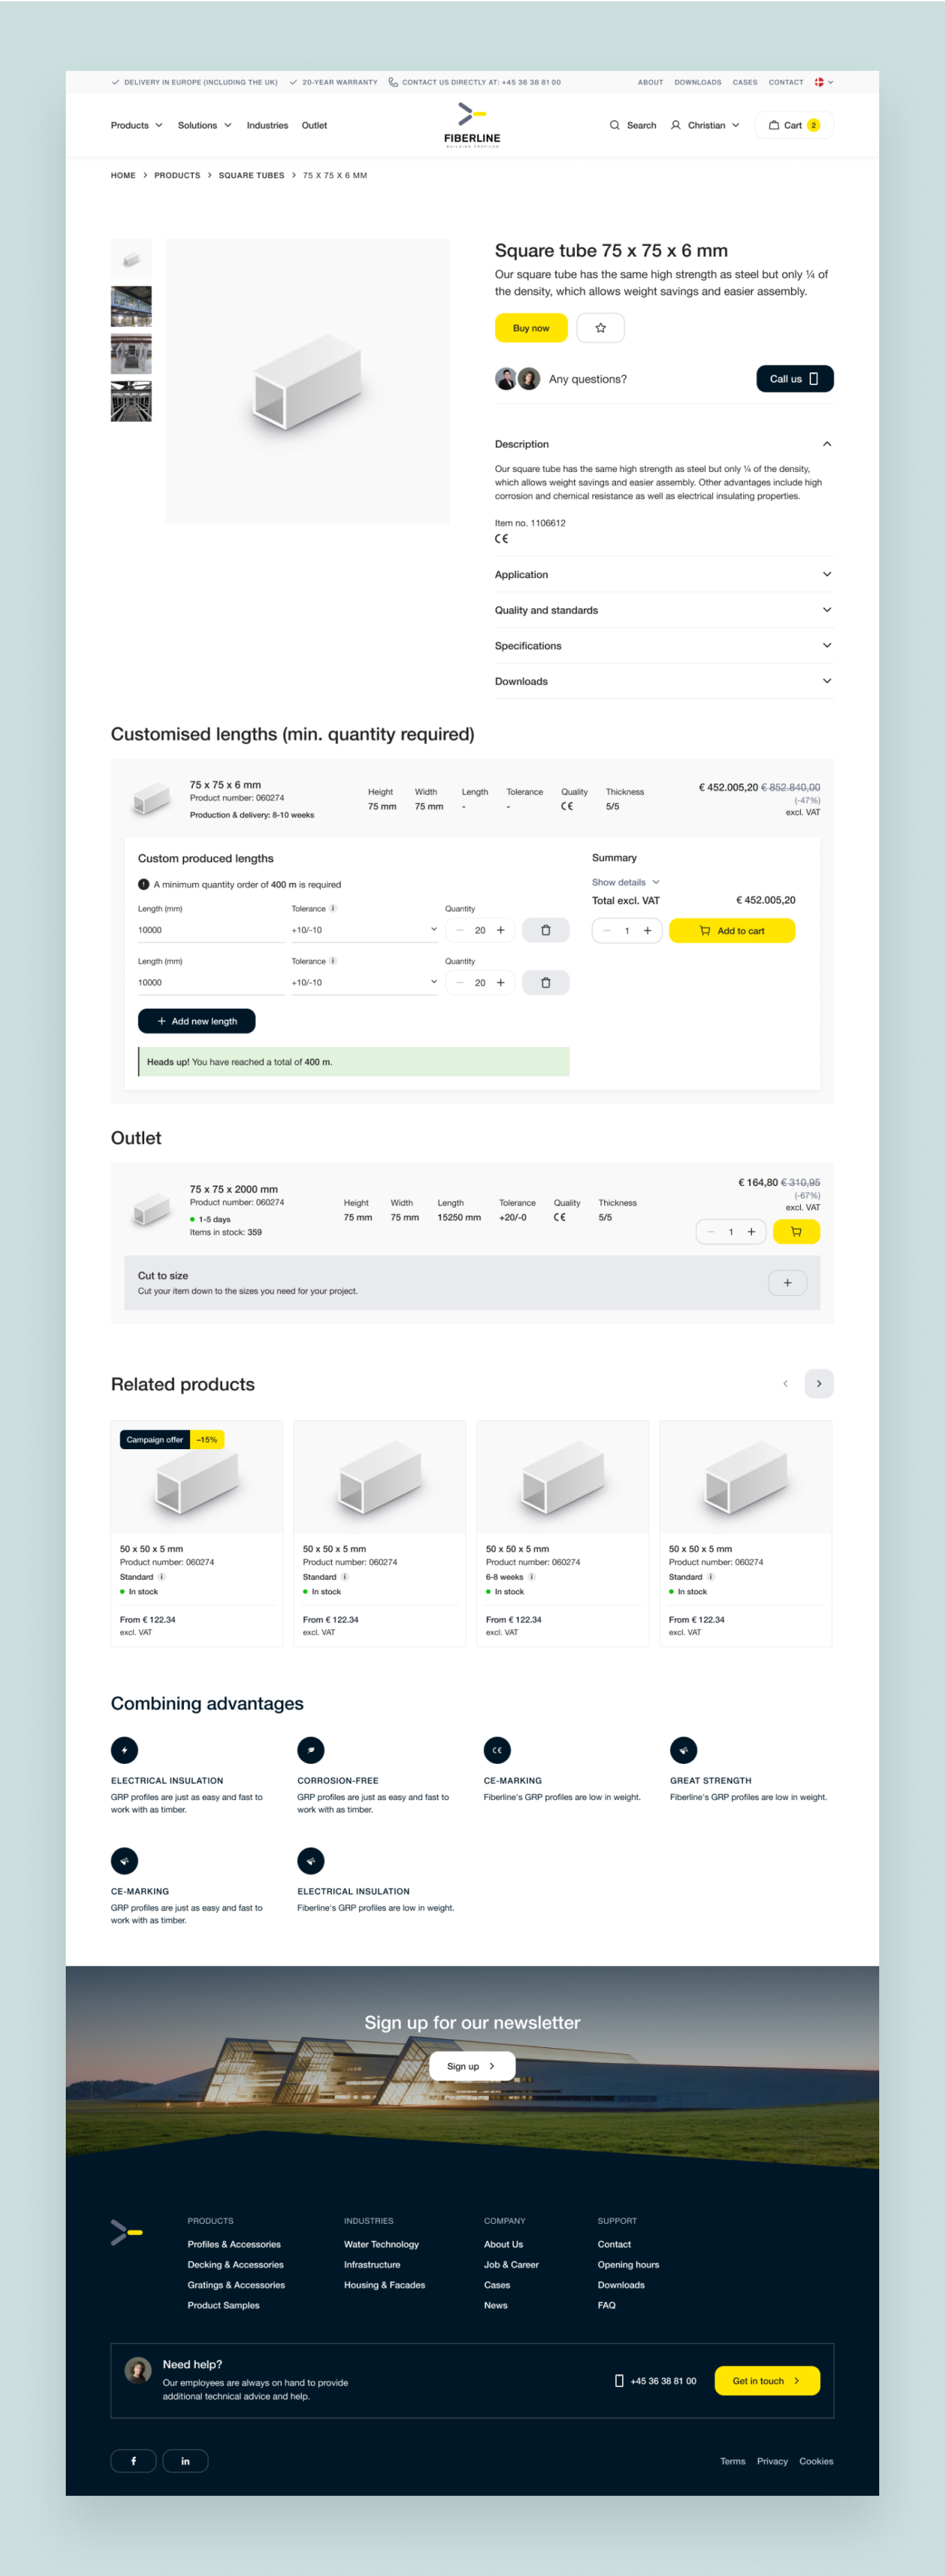The image size is (945, 2576).
Task: Click the Fiberline logo in header
Action: click(x=472, y=126)
